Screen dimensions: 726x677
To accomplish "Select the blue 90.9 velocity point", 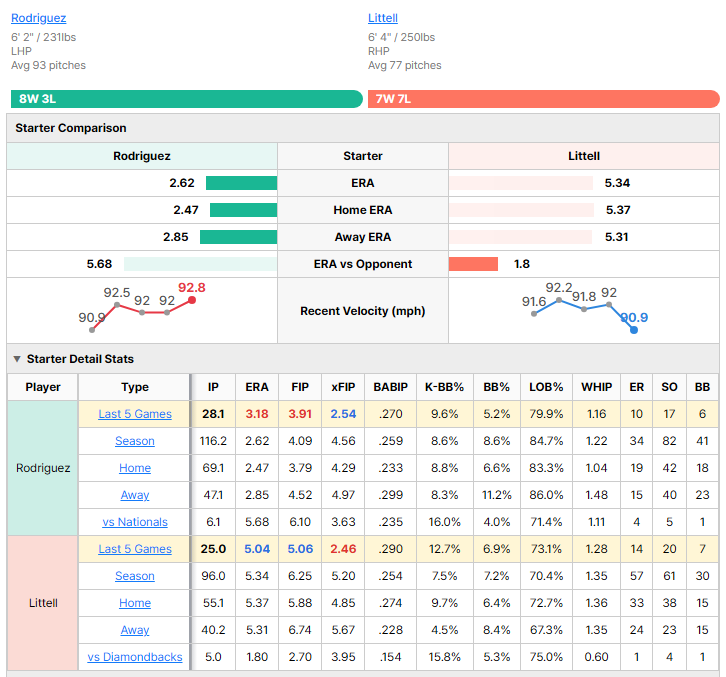I will point(634,330).
